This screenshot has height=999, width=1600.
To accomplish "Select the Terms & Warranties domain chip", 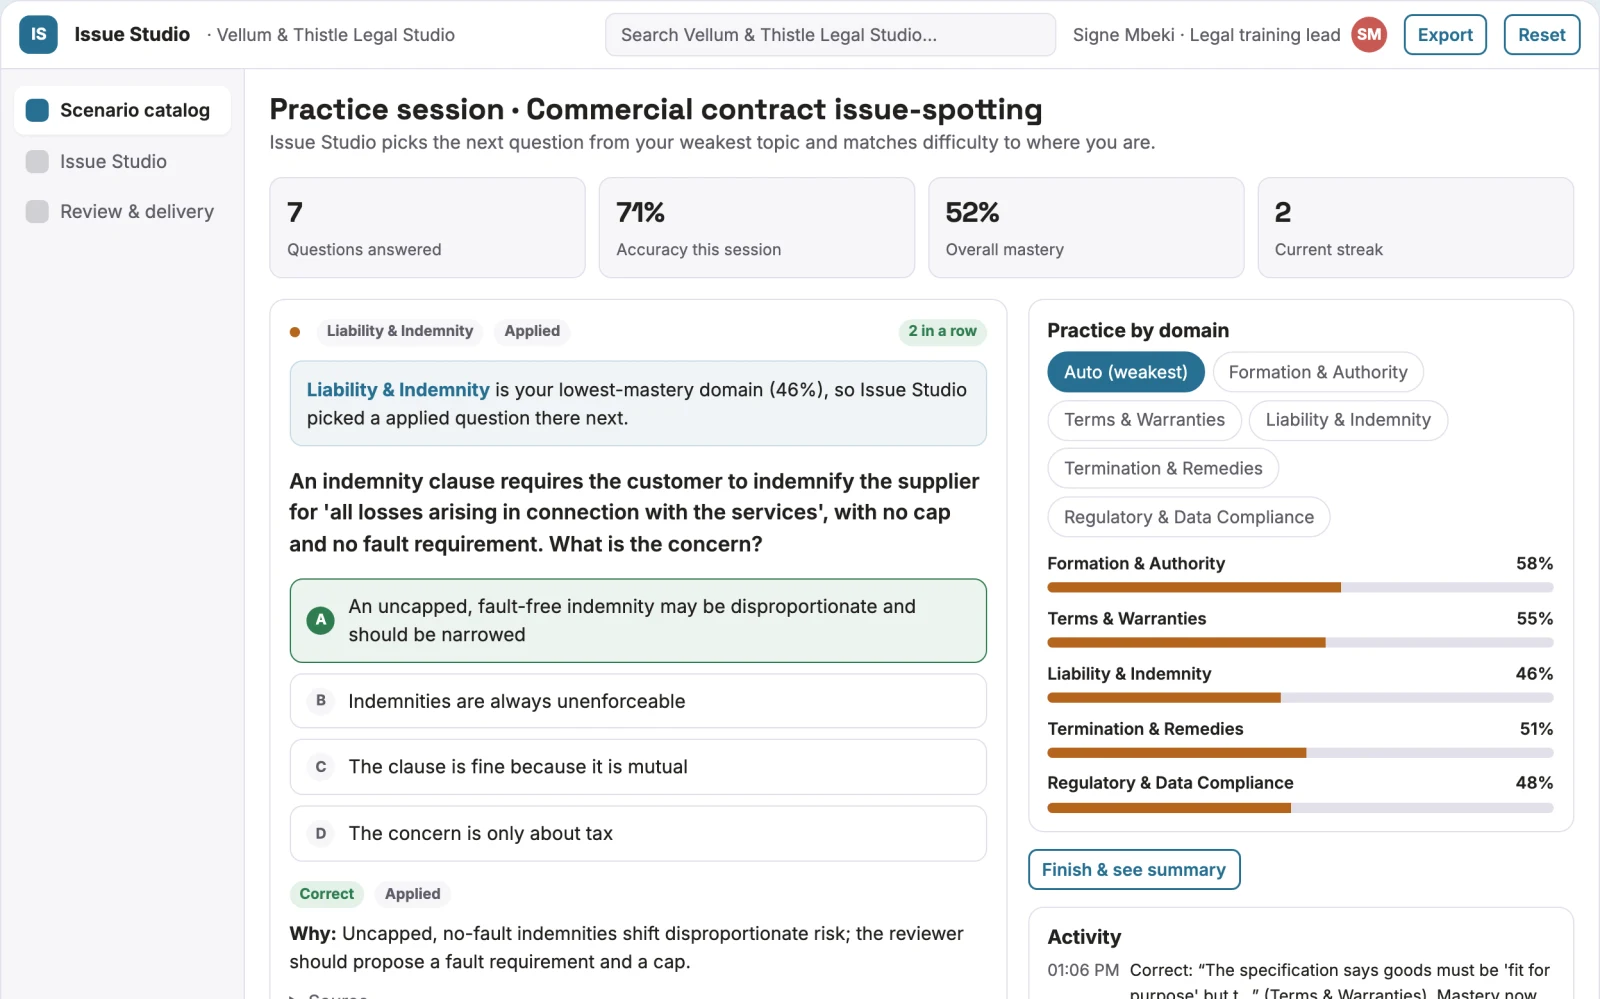I will [x=1144, y=420].
